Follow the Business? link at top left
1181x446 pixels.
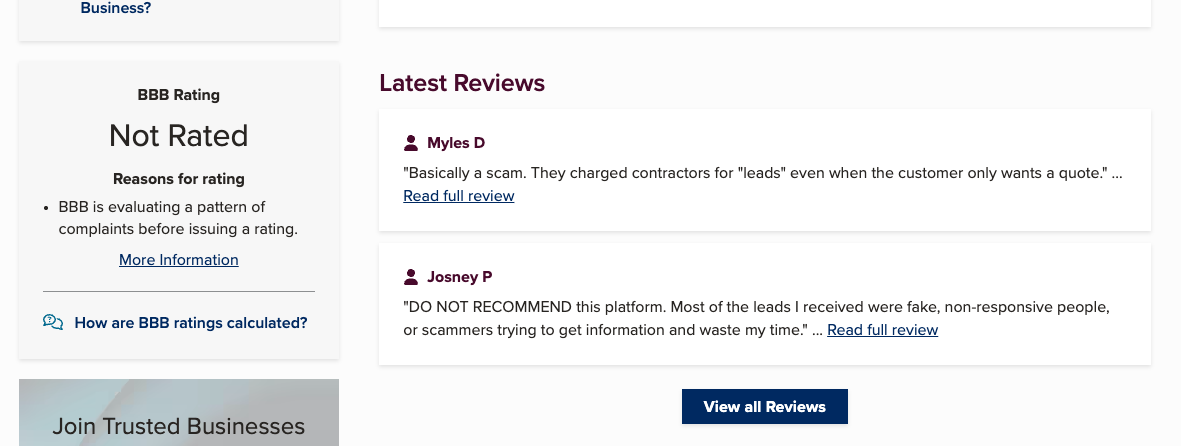tap(116, 8)
